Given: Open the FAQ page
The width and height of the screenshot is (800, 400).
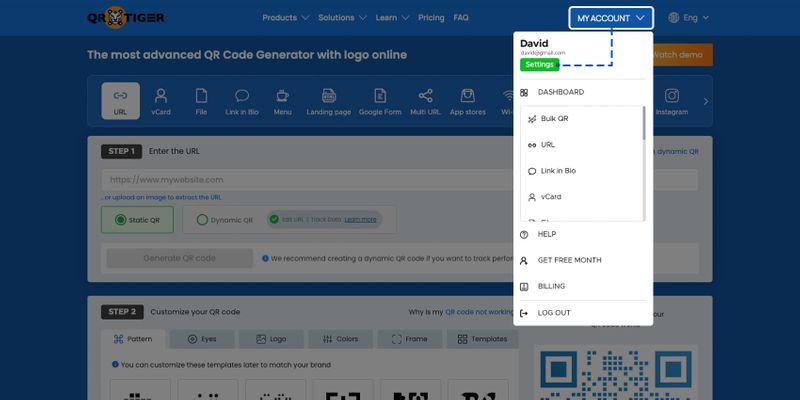Looking at the screenshot, I should (461, 18).
